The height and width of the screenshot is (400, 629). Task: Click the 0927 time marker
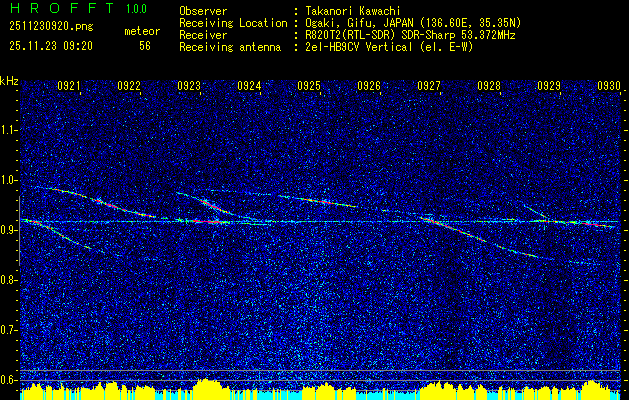tap(428, 85)
